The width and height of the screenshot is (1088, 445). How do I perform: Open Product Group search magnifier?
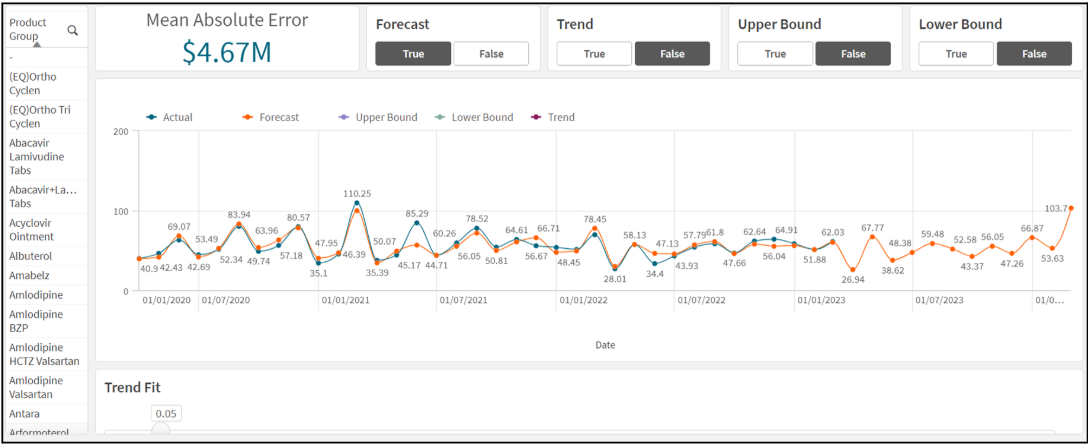pos(72,30)
